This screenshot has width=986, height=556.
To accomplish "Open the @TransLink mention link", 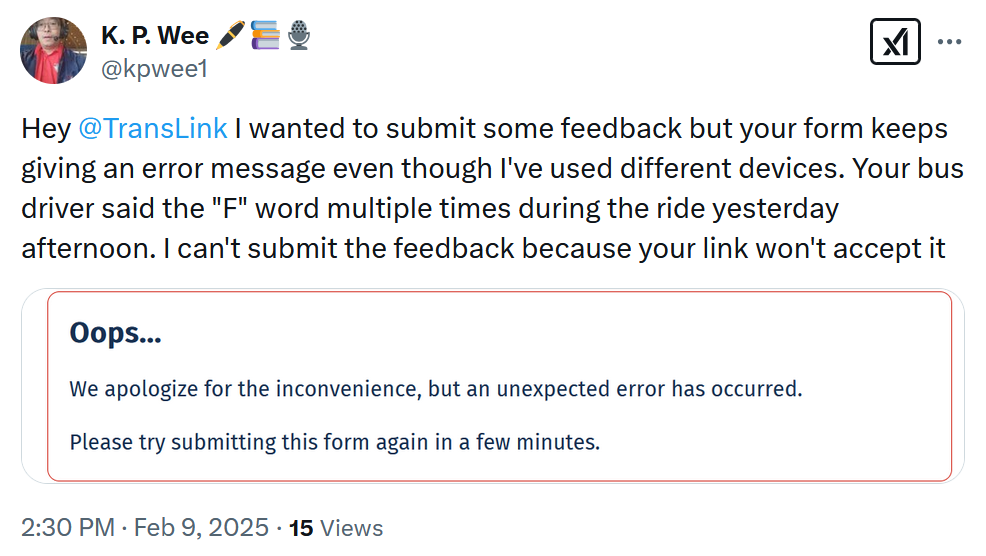I will click(x=153, y=129).
